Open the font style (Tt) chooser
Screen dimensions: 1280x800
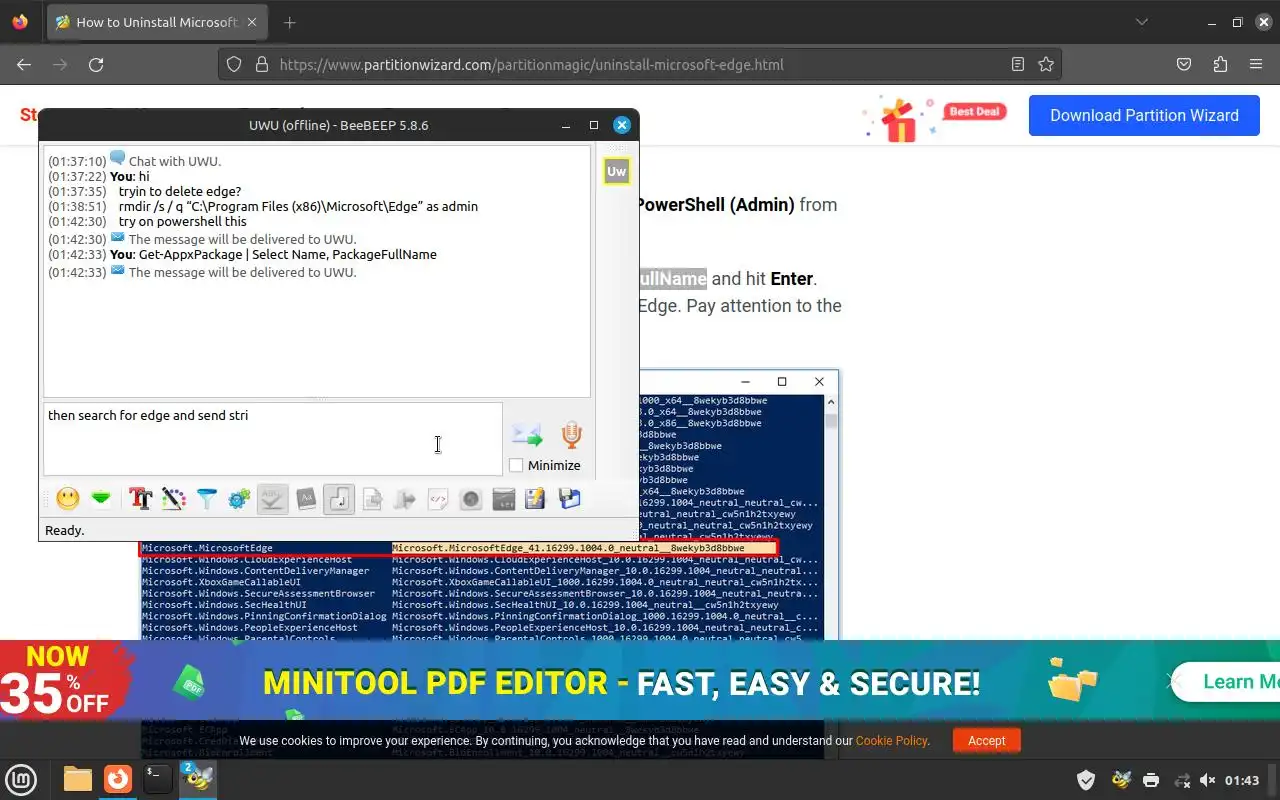point(140,498)
